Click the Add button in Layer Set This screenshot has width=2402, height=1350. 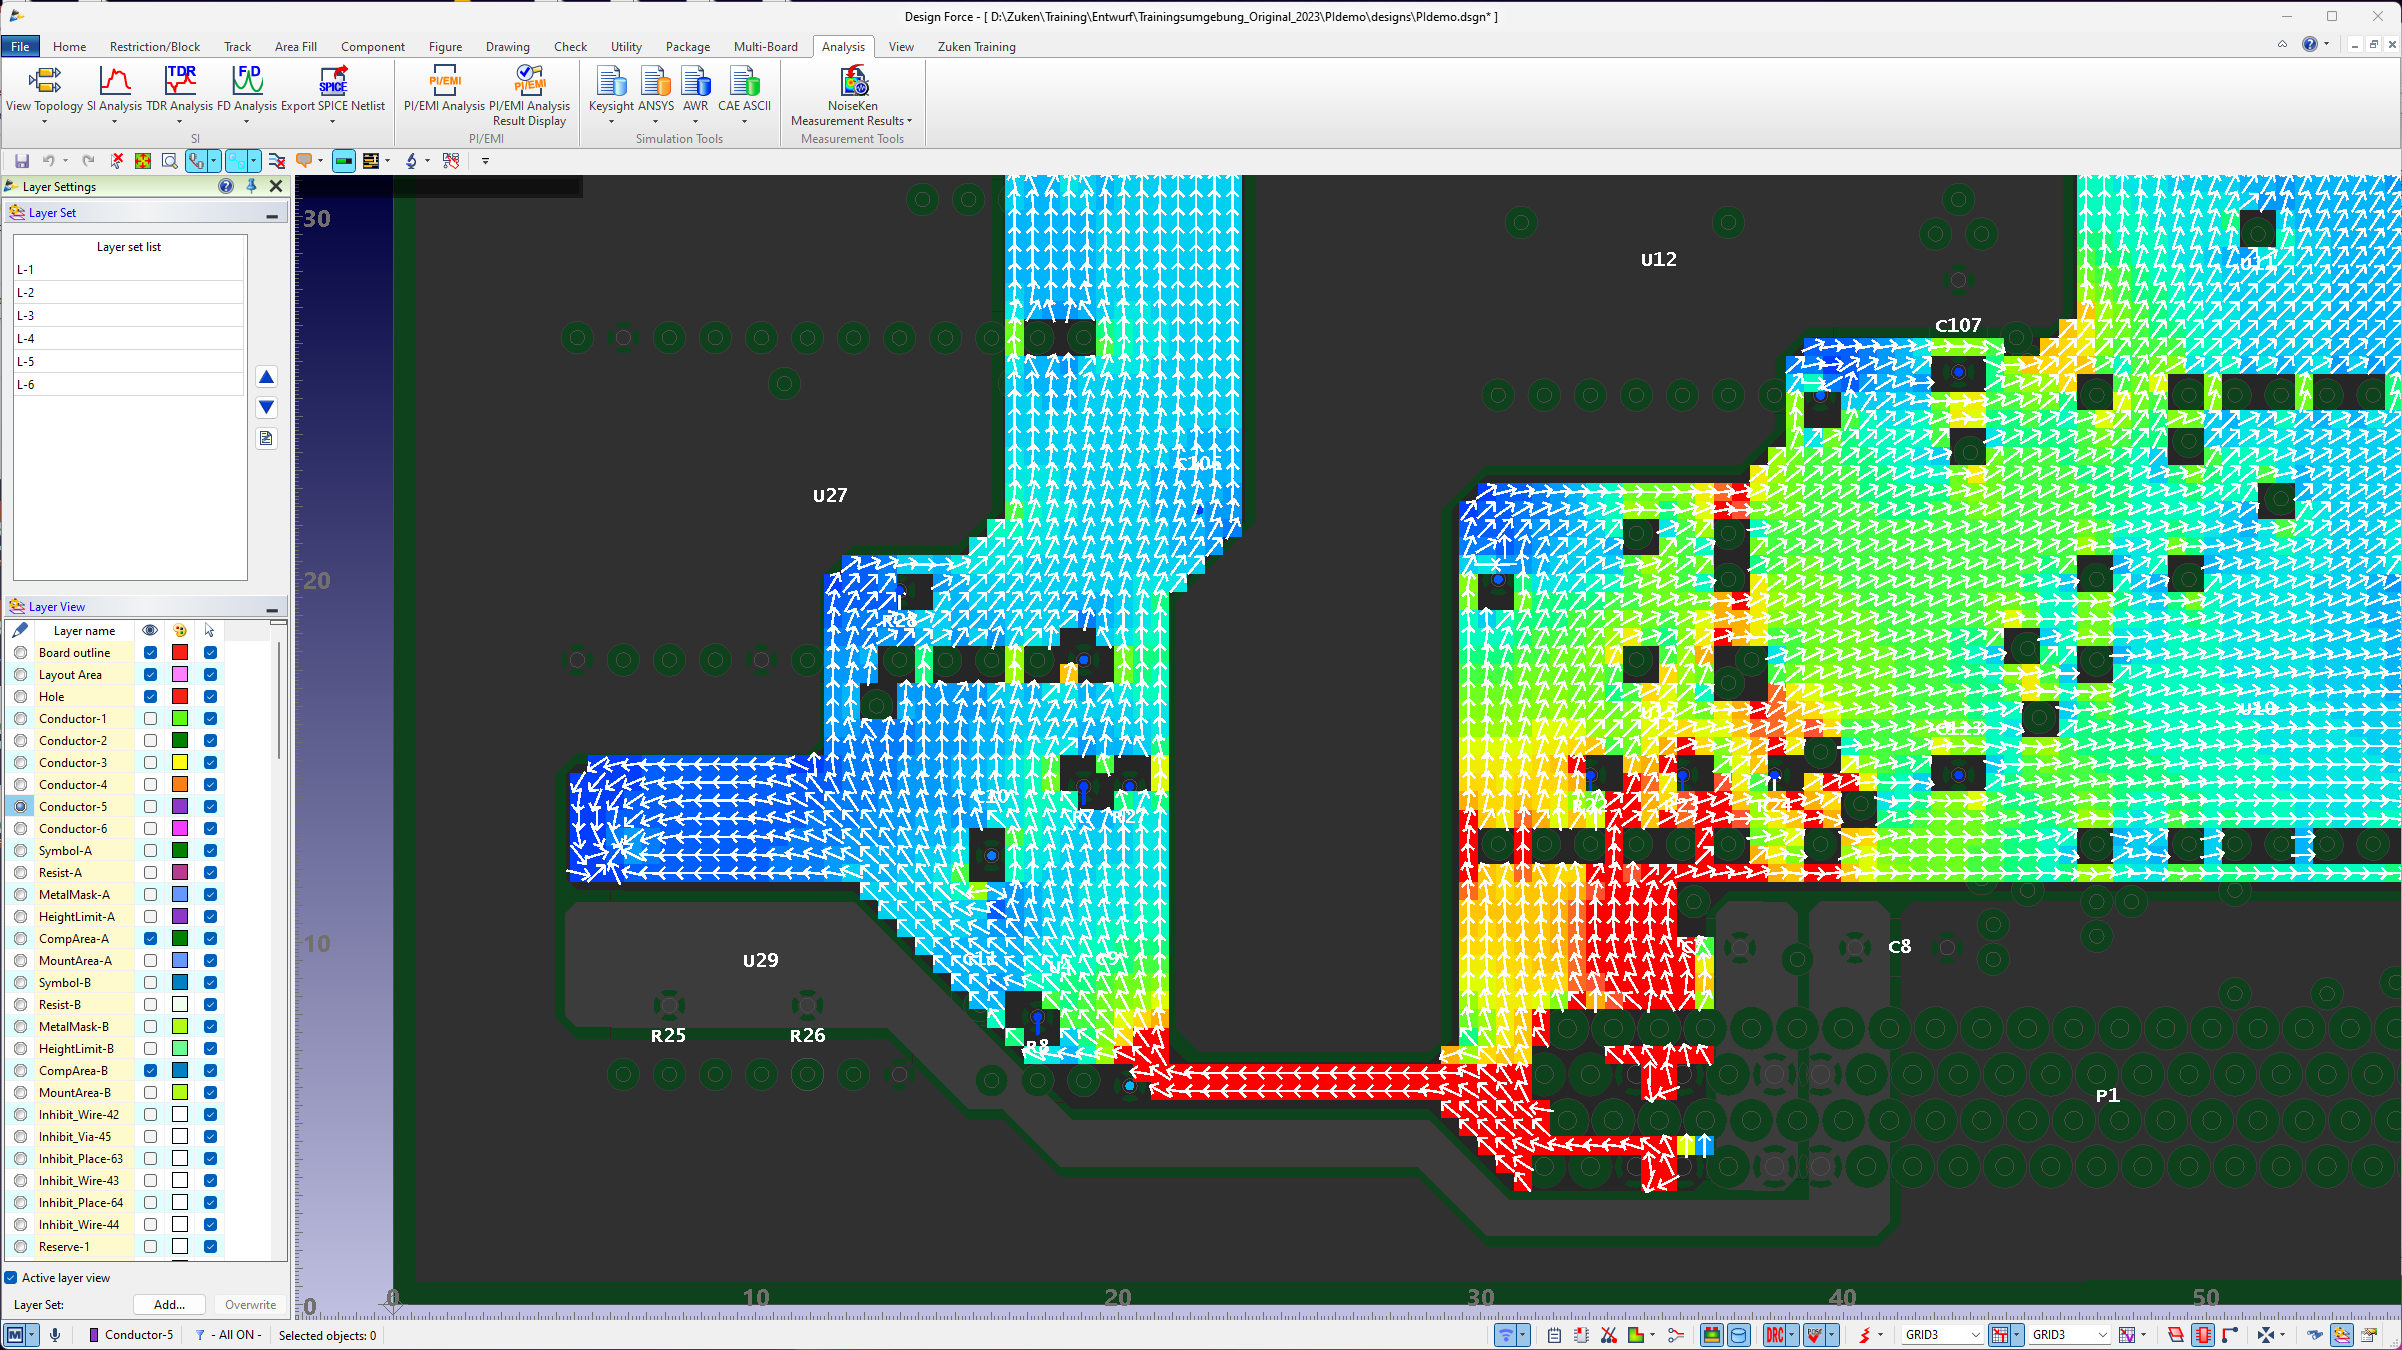click(167, 1304)
